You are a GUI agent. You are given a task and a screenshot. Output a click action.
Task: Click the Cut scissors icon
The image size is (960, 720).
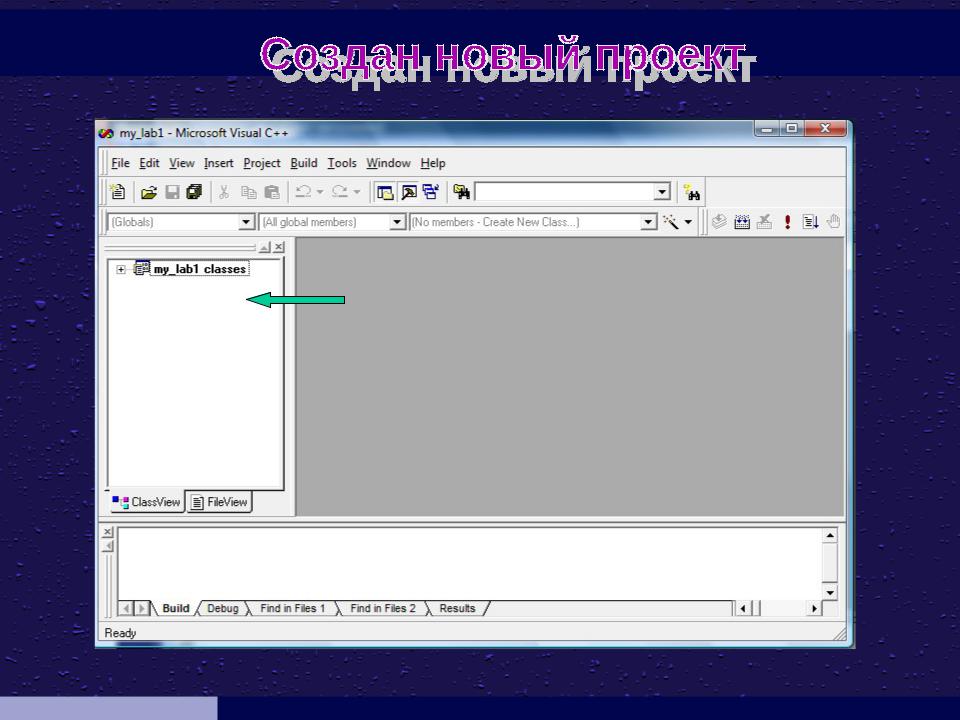(224, 192)
